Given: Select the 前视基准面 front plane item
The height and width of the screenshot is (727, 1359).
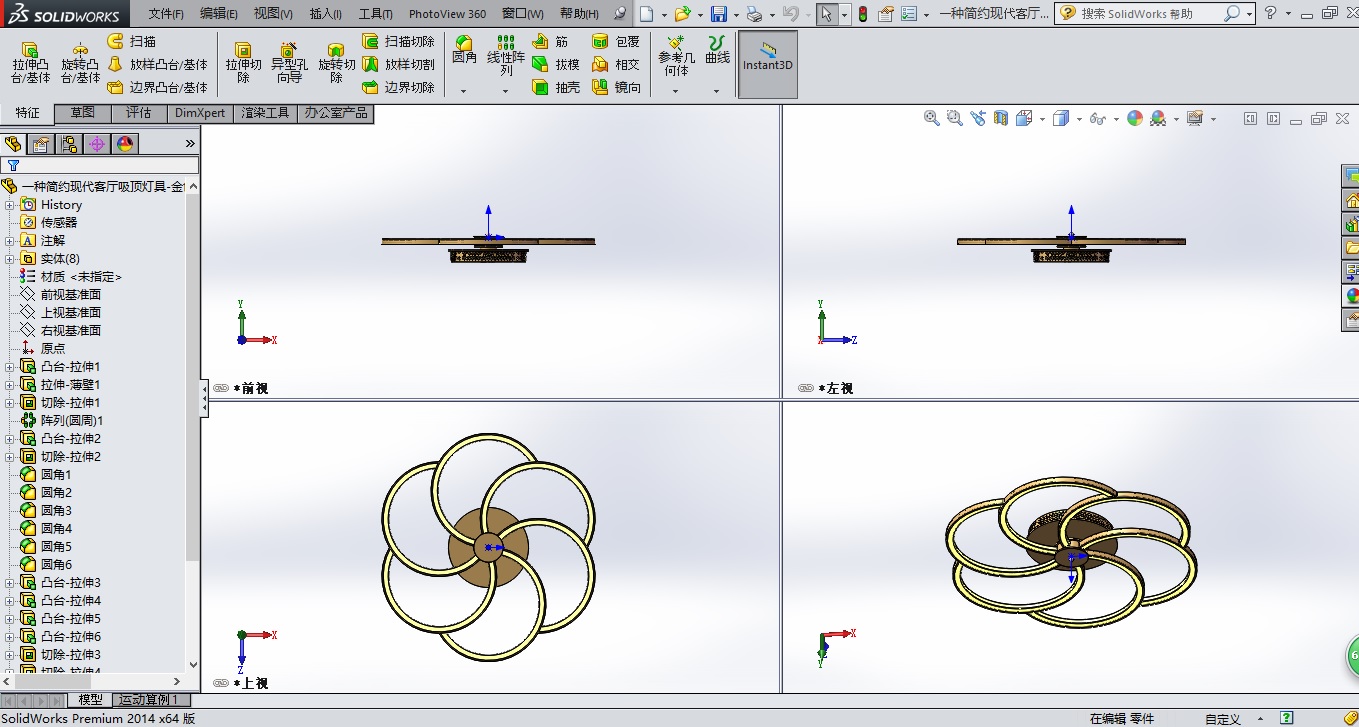Looking at the screenshot, I should pyautogui.click(x=70, y=295).
